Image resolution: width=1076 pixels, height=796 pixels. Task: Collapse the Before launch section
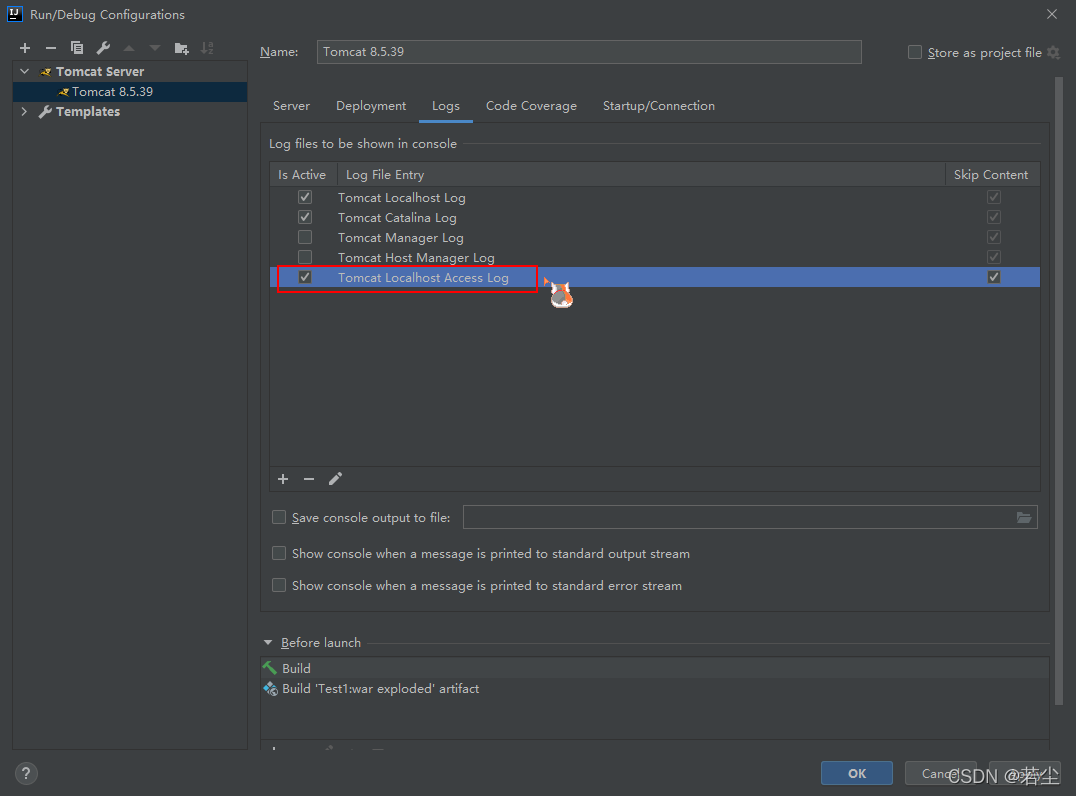268,643
